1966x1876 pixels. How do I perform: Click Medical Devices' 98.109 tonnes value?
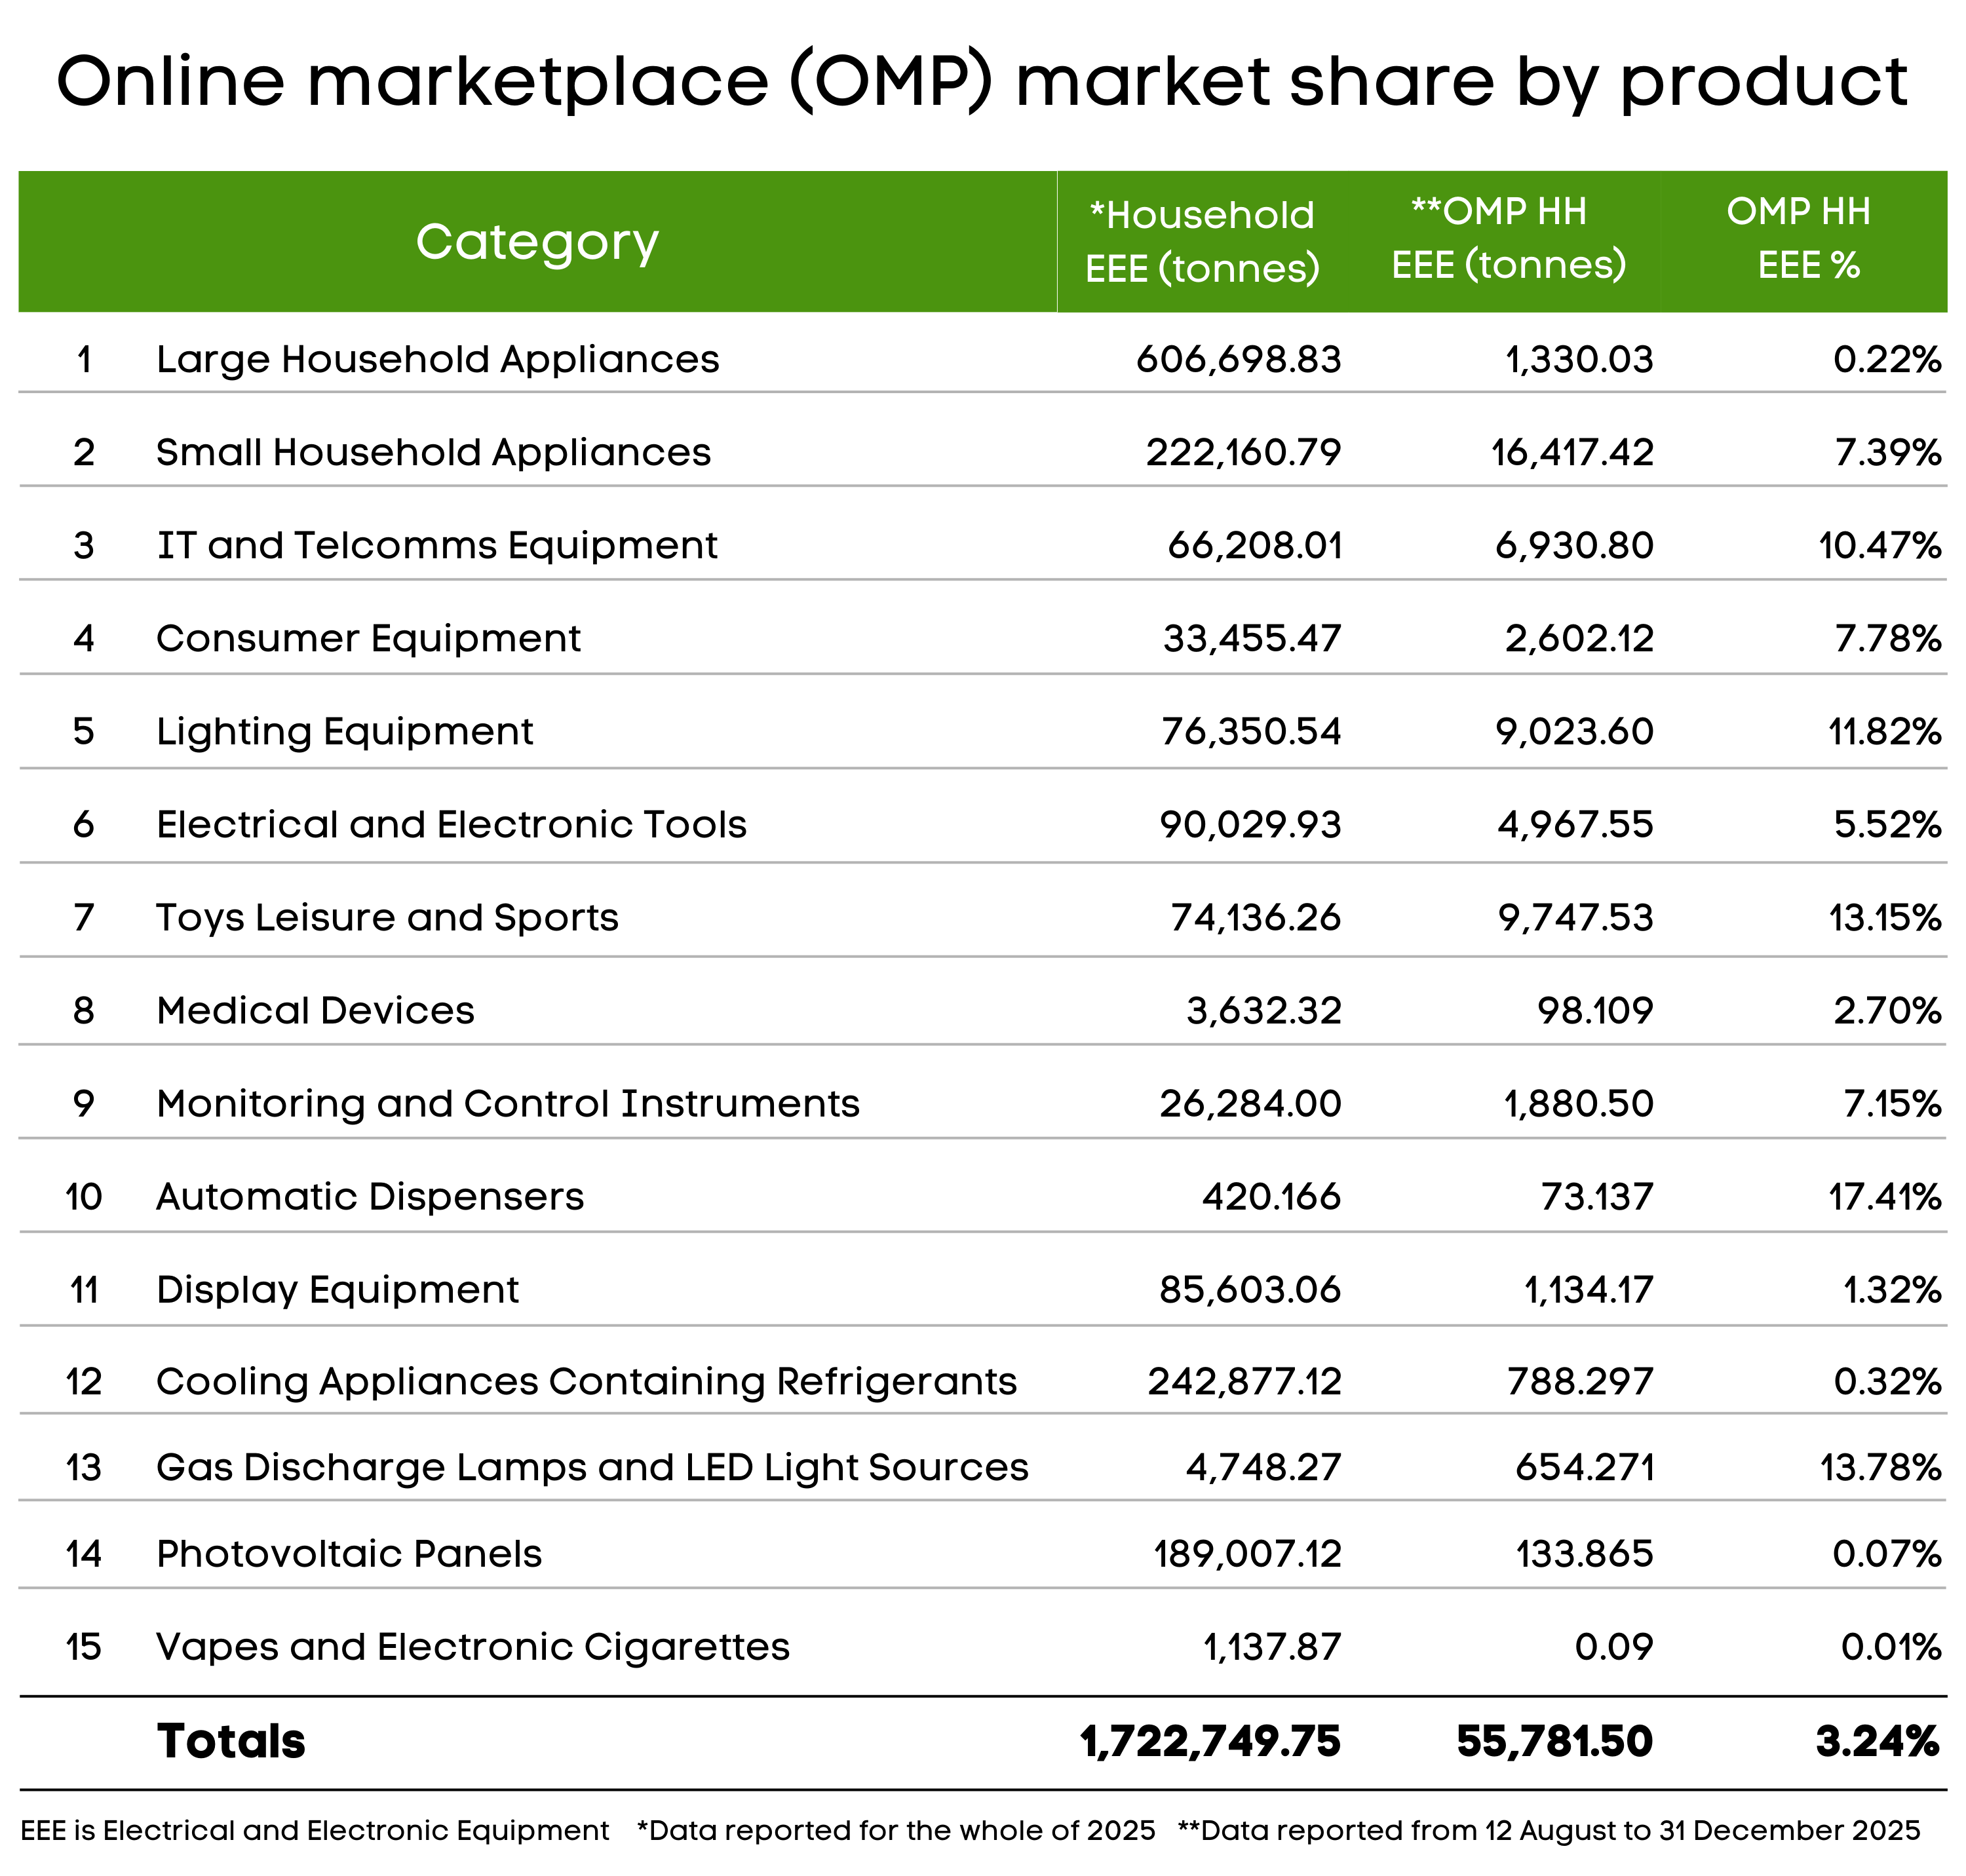pyautogui.click(x=1595, y=1010)
